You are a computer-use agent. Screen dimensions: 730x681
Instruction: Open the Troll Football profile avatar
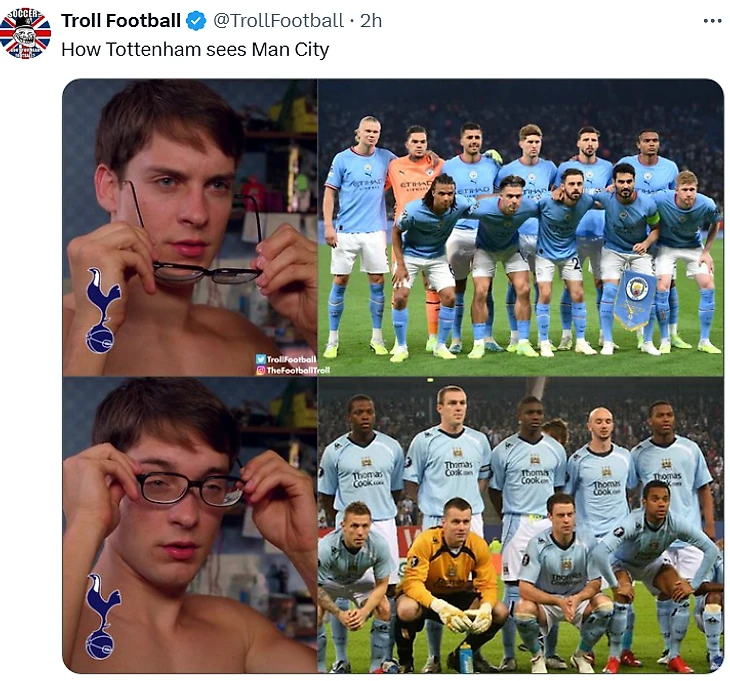[x=25, y=34]
